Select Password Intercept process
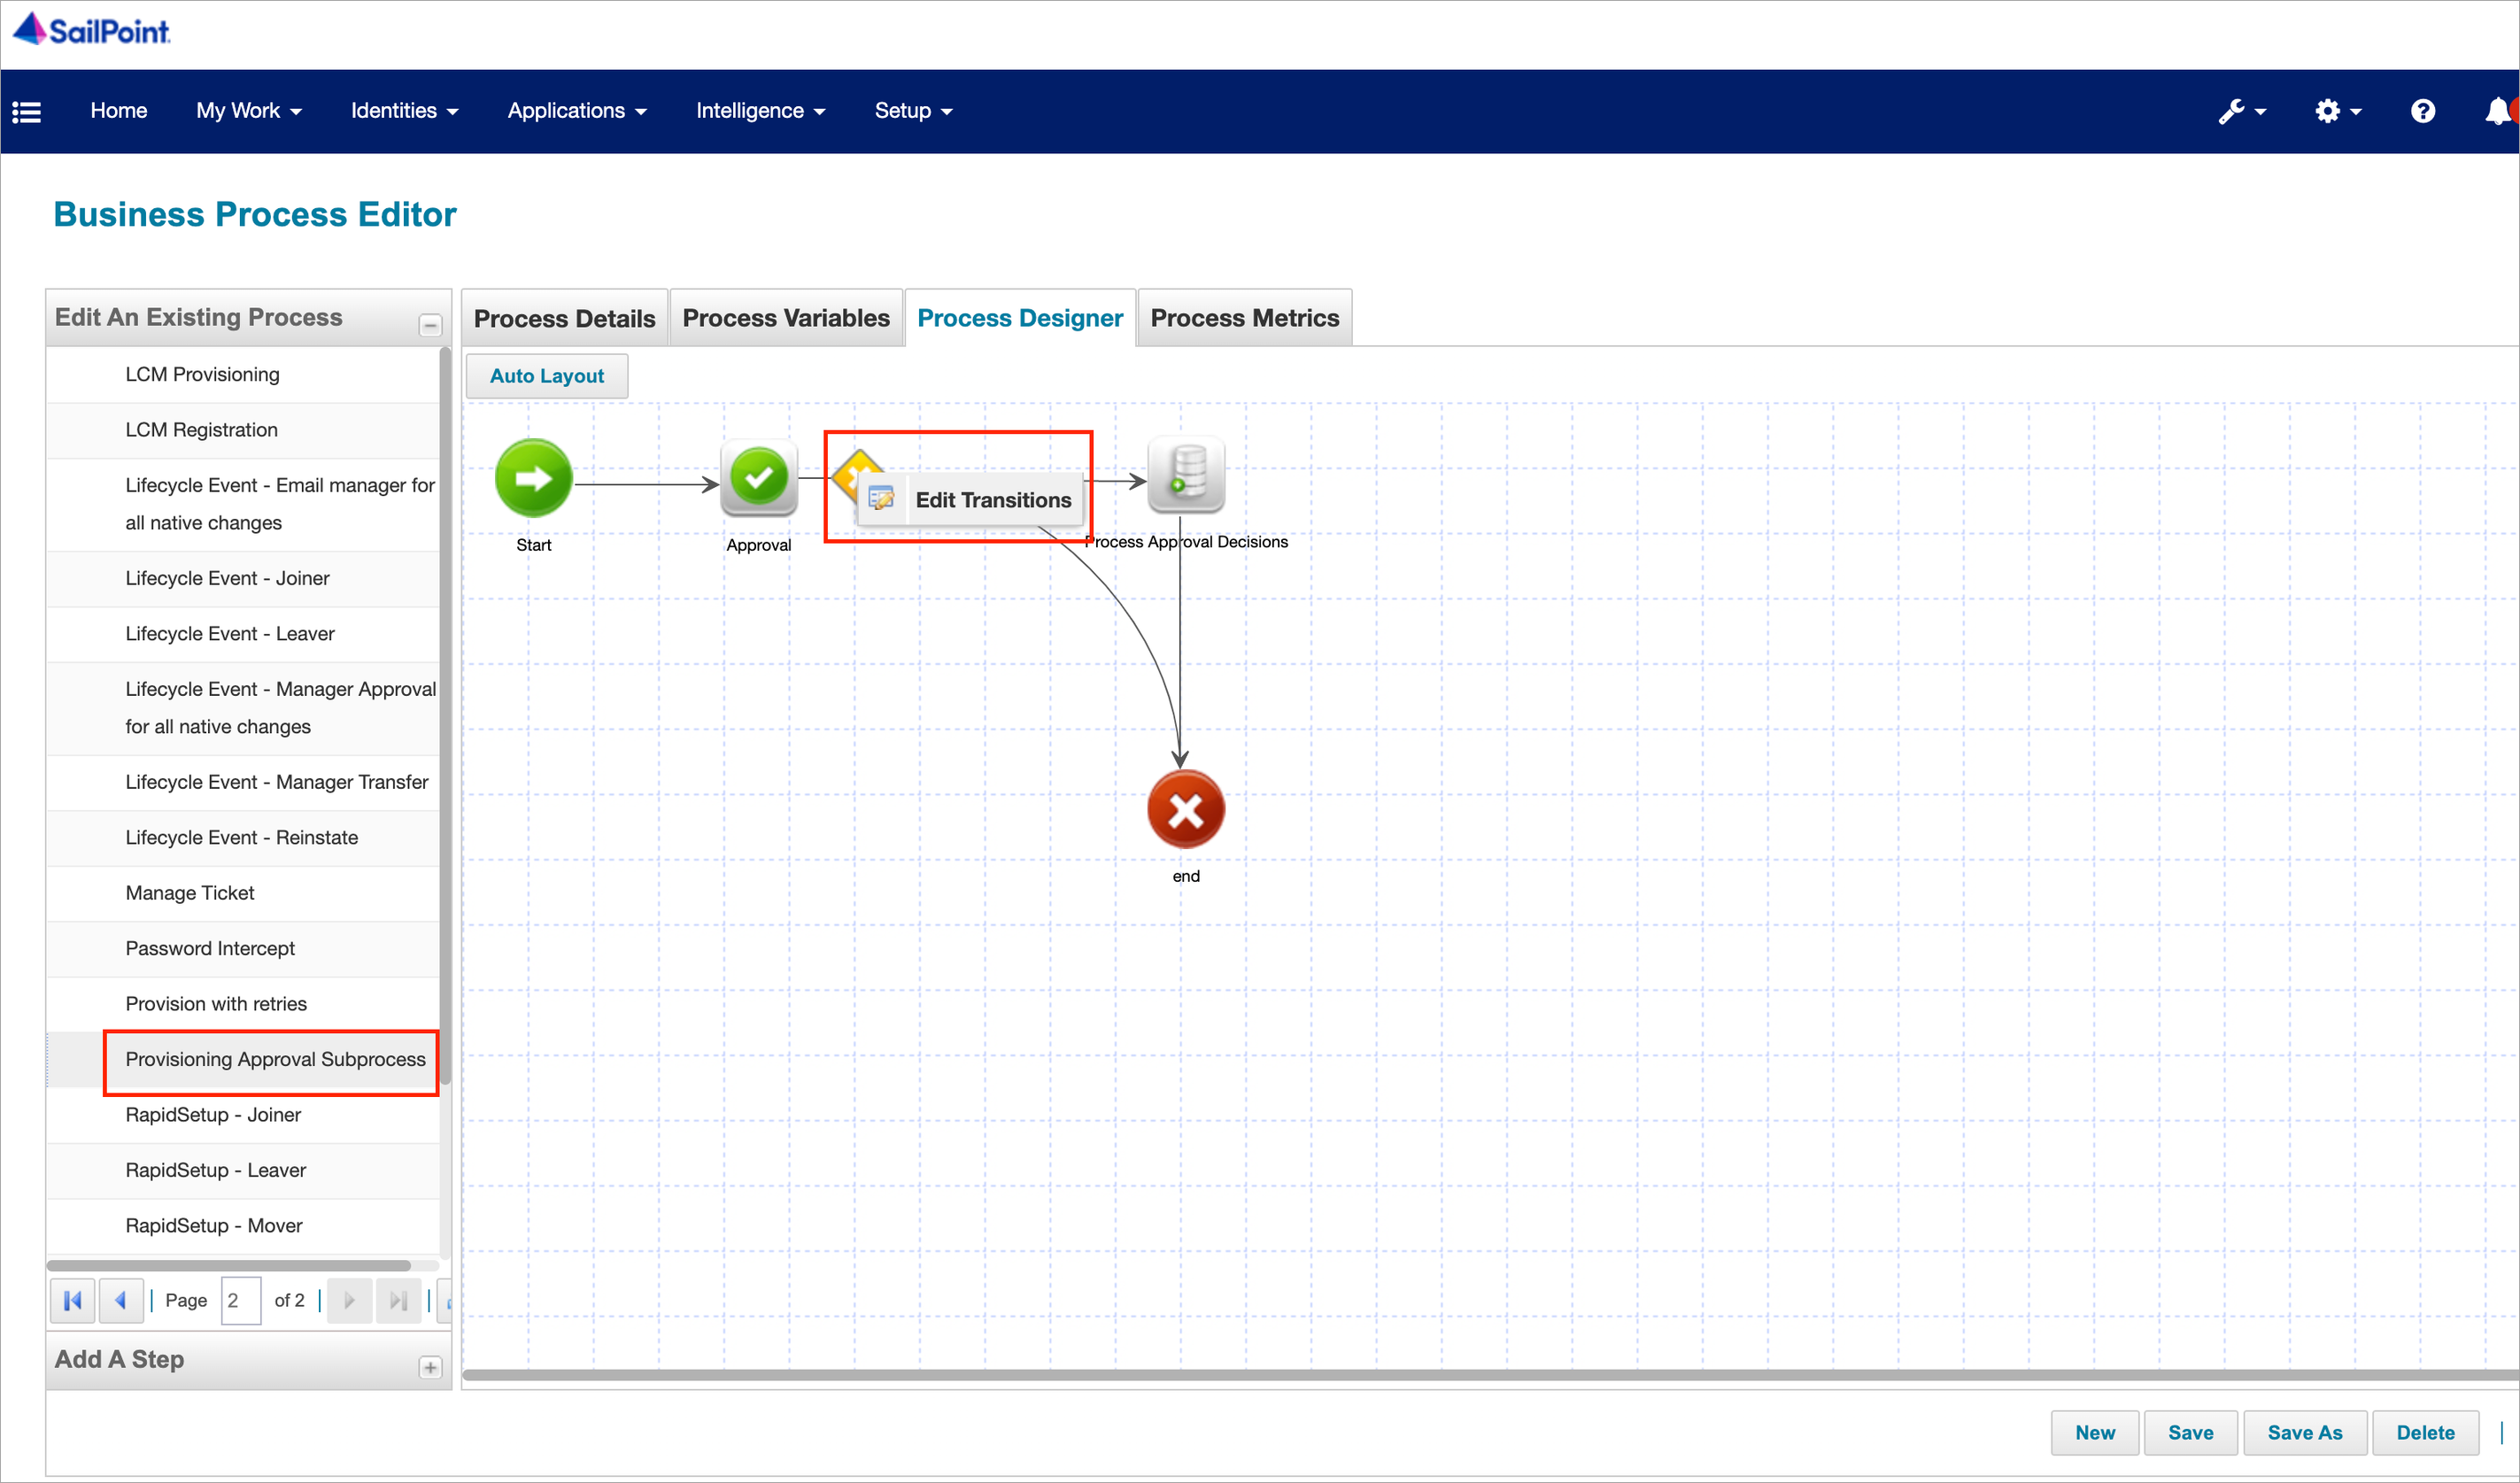Viewport: 2520px width, 1483px height. (243, 948)
